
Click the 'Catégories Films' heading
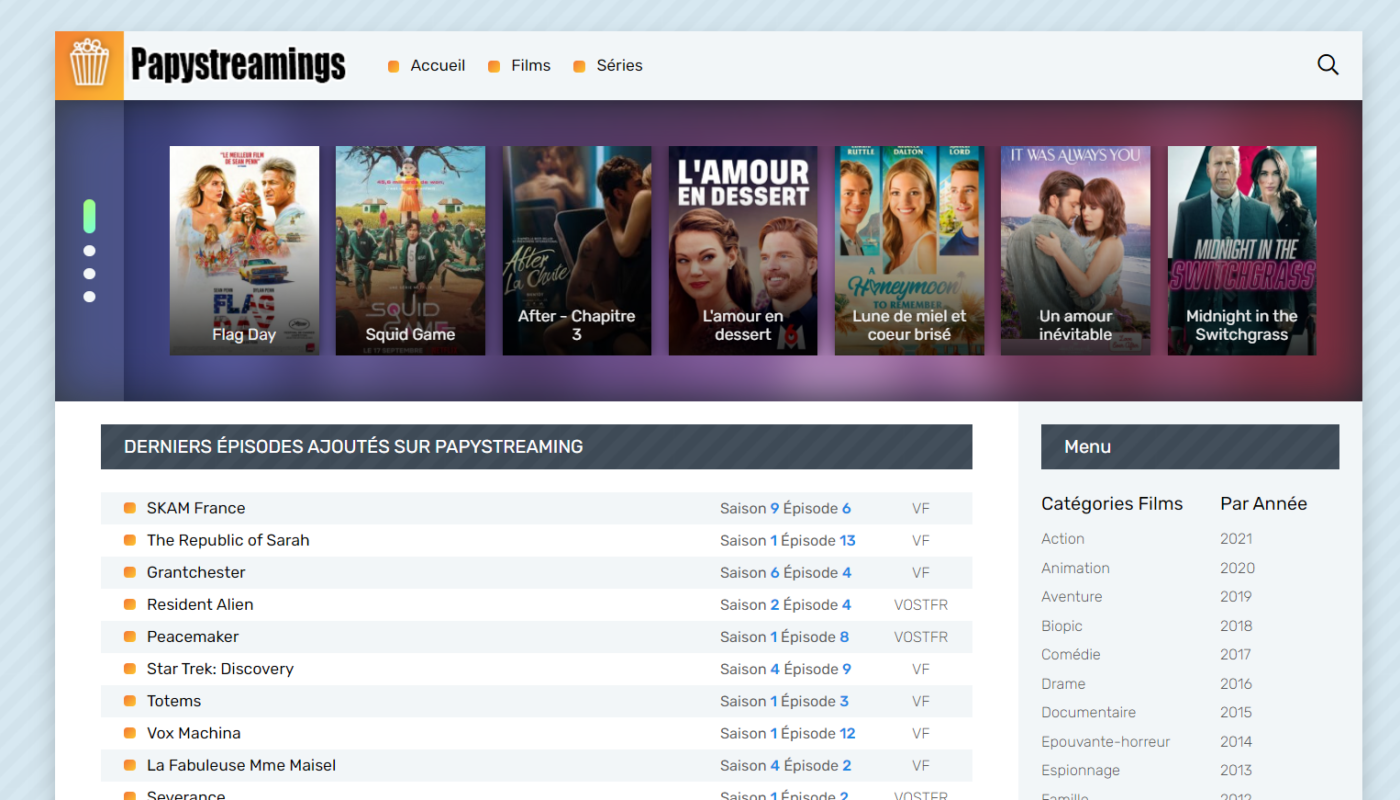coord(1112,504)
